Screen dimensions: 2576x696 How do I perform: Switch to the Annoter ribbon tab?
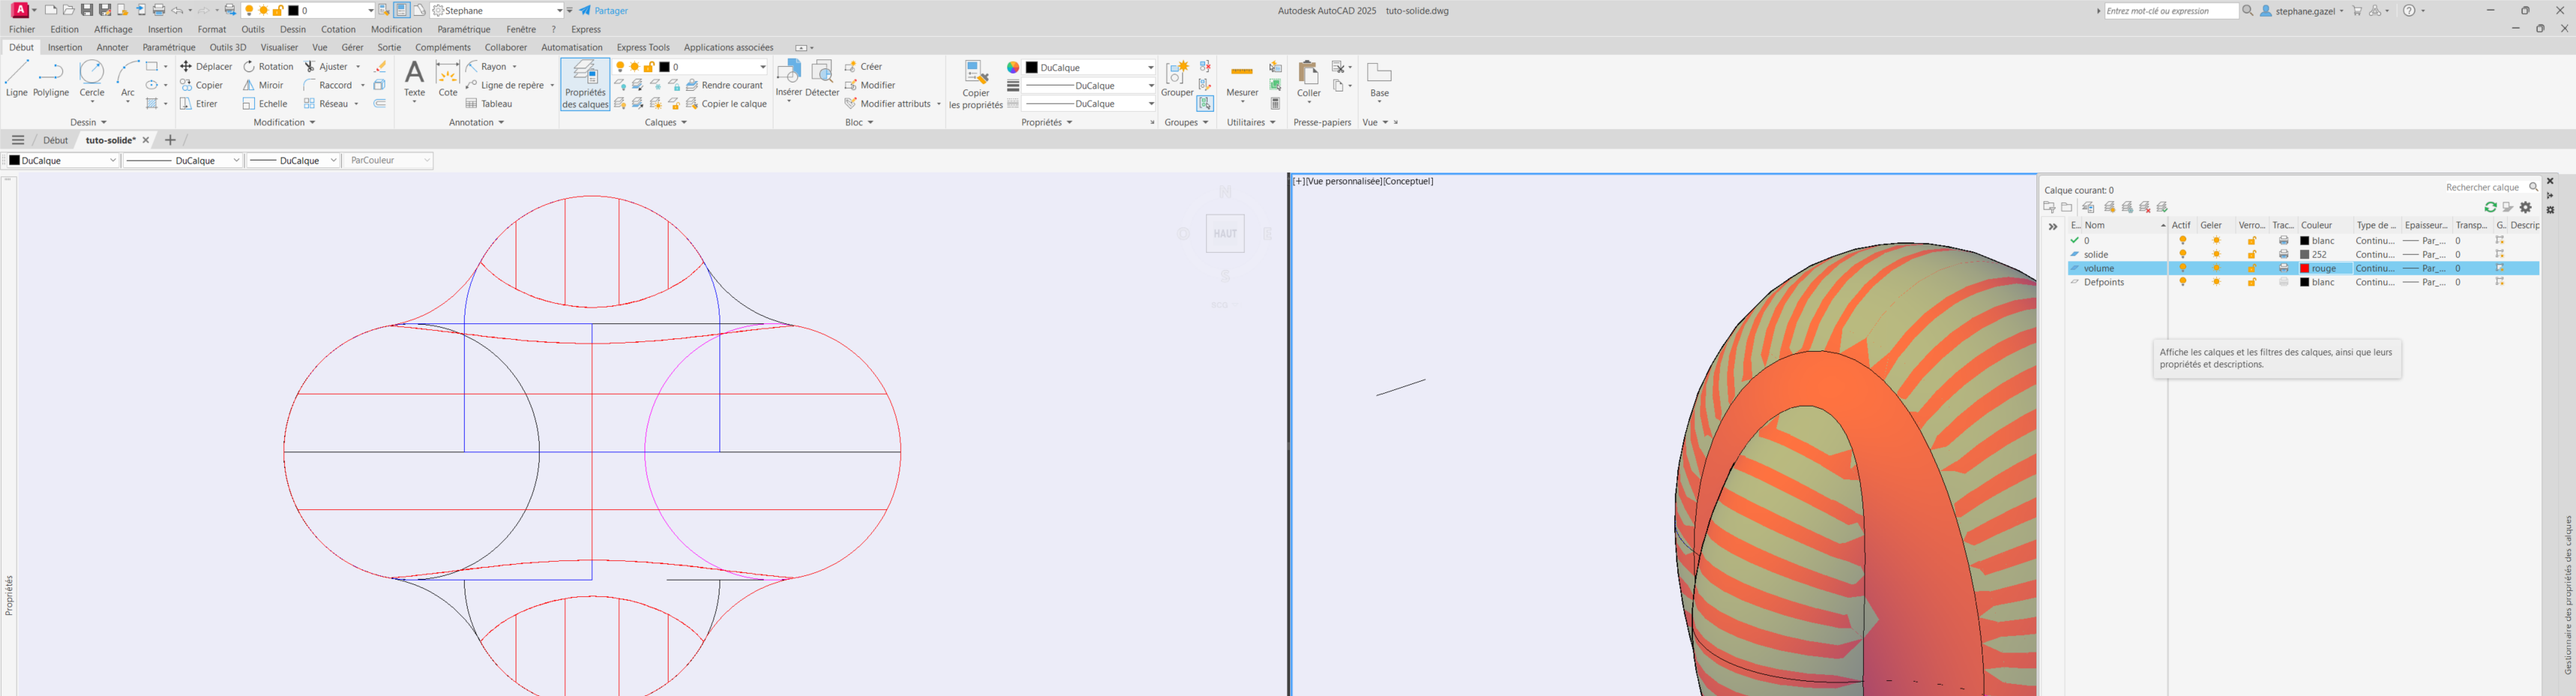click(112, 47)
